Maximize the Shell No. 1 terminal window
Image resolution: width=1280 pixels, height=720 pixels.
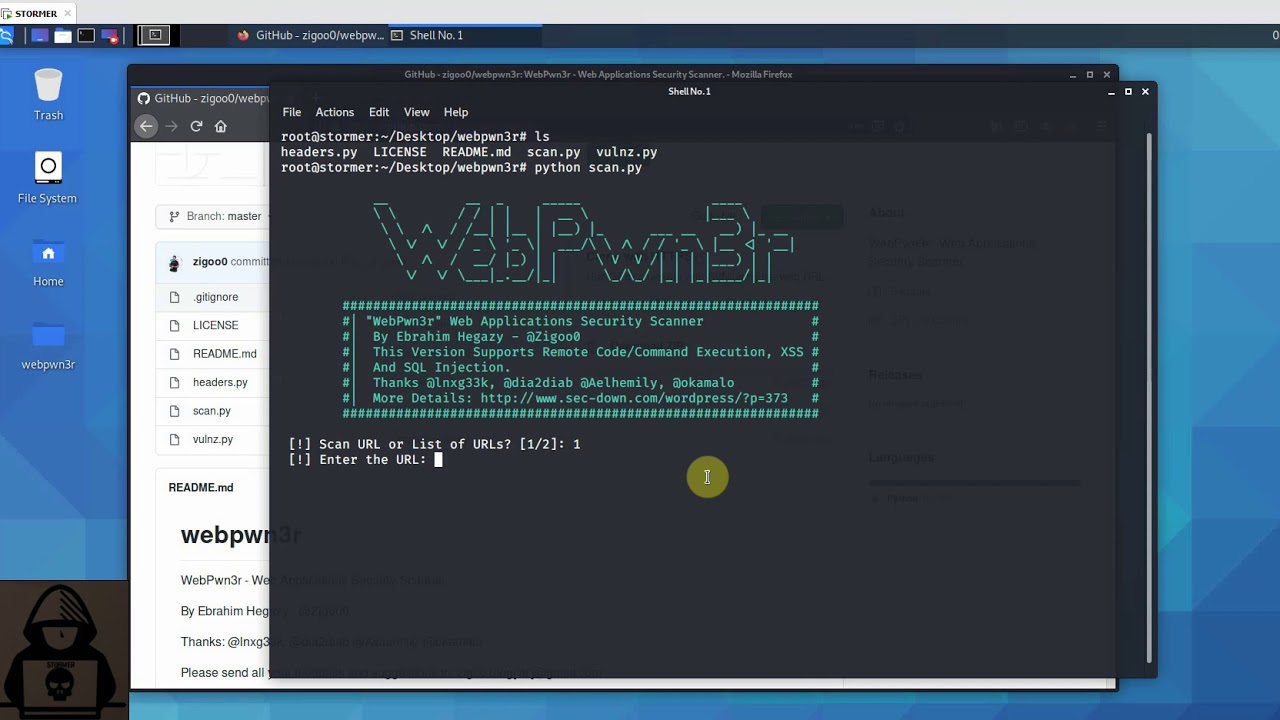click(x=1128, y=91)
